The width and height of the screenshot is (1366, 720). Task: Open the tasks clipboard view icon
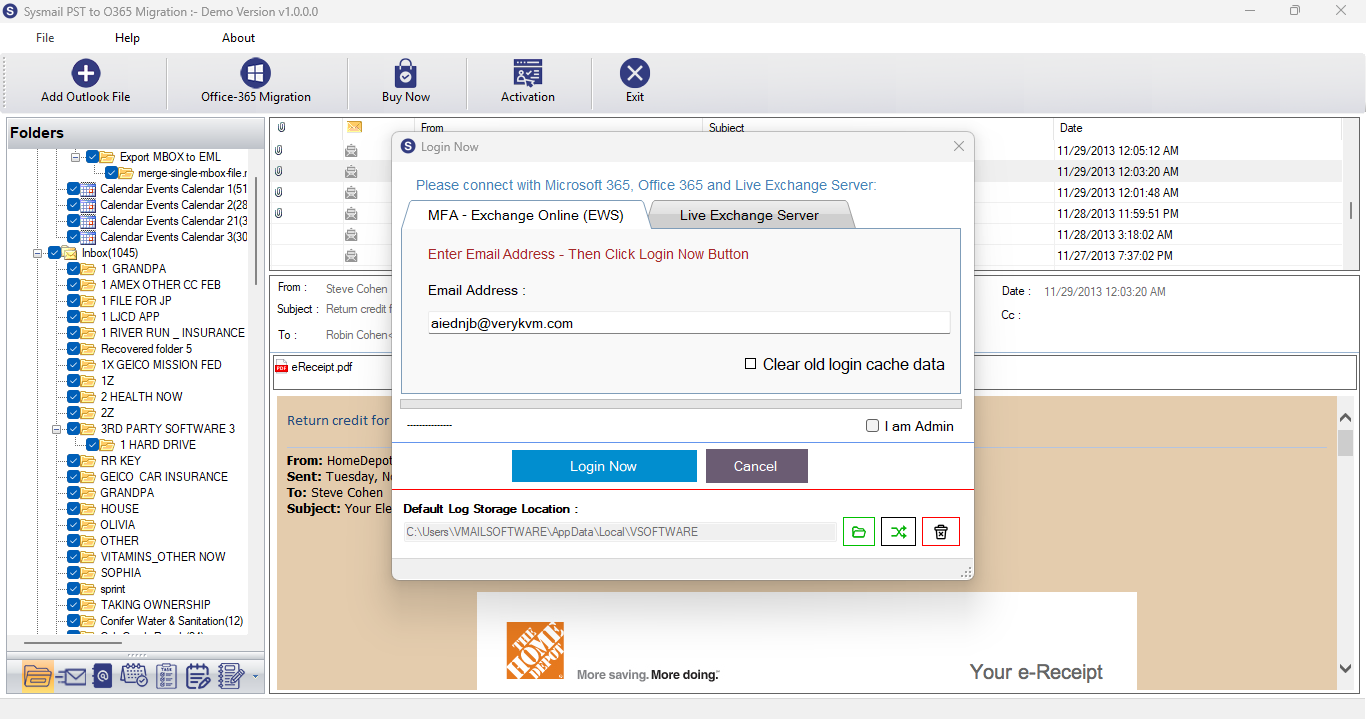[x=167, y=676]
